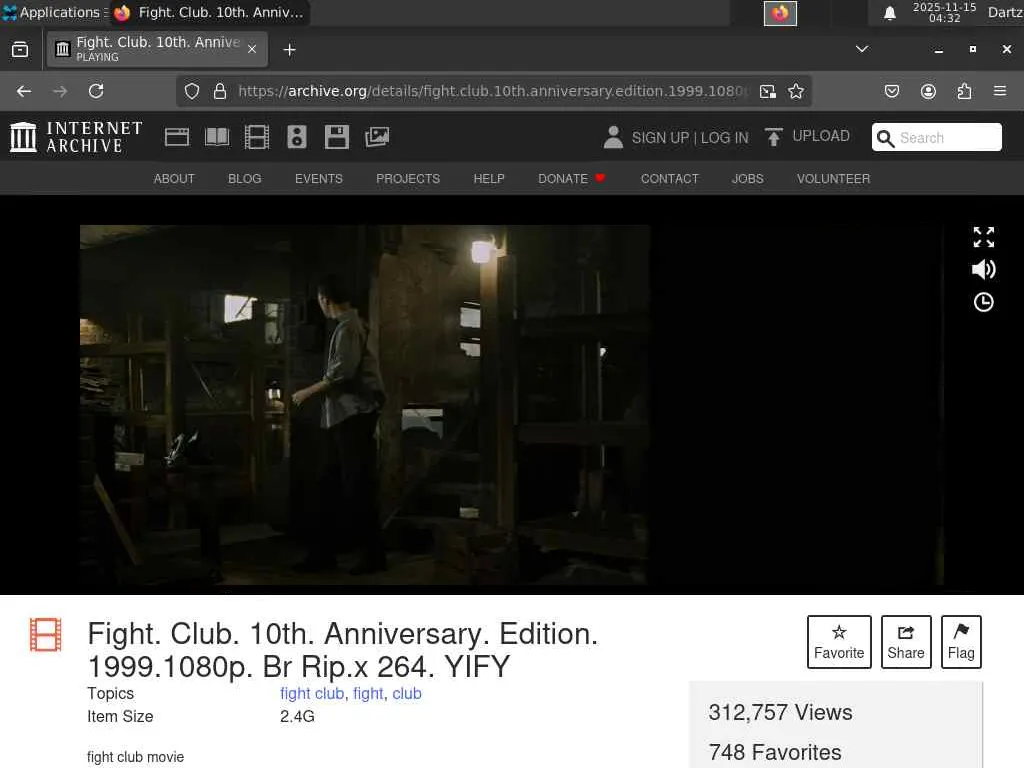
Task: Open the BLOG menu item
Action: (245, 179)
